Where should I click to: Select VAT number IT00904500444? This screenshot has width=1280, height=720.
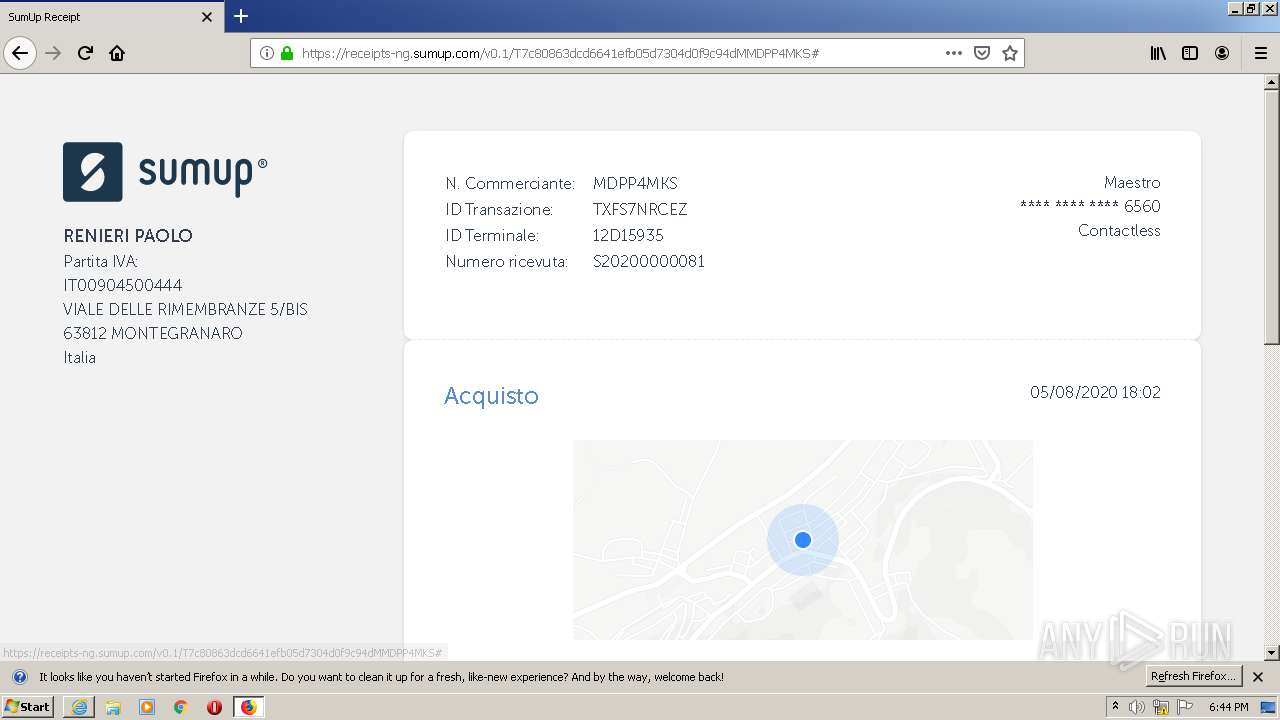[x=123, y=286]
